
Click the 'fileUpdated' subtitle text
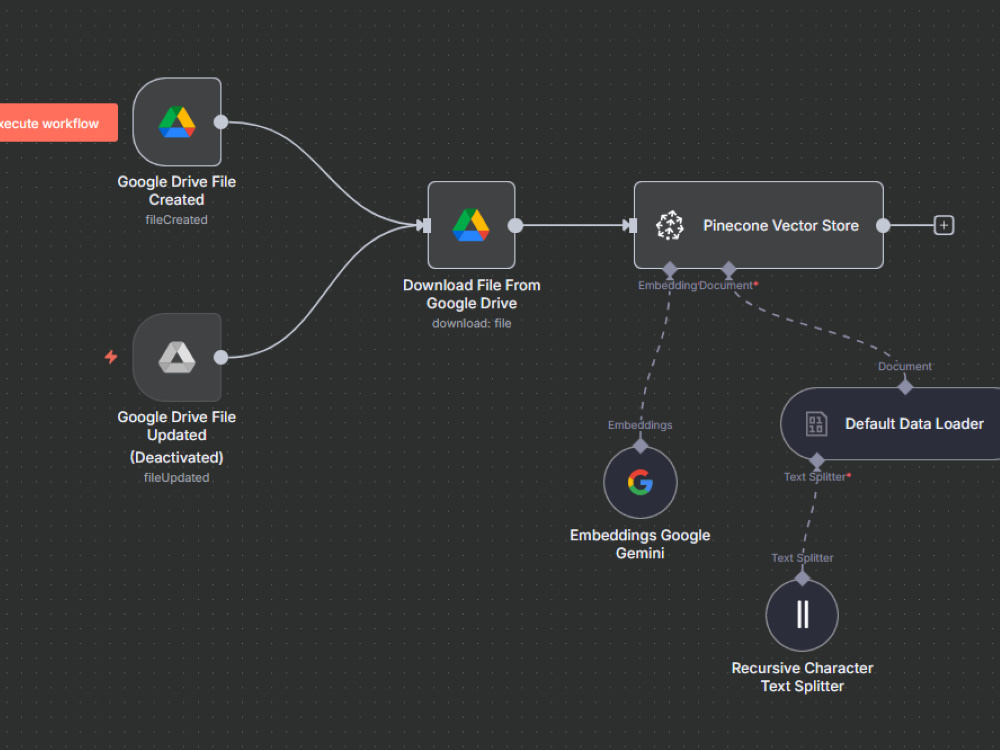coord(177,478)
